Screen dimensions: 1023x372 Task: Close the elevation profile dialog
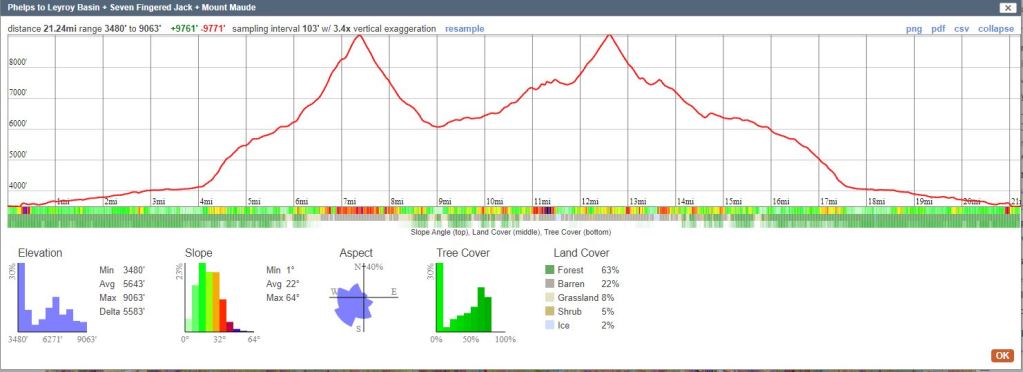point(1008,8)
